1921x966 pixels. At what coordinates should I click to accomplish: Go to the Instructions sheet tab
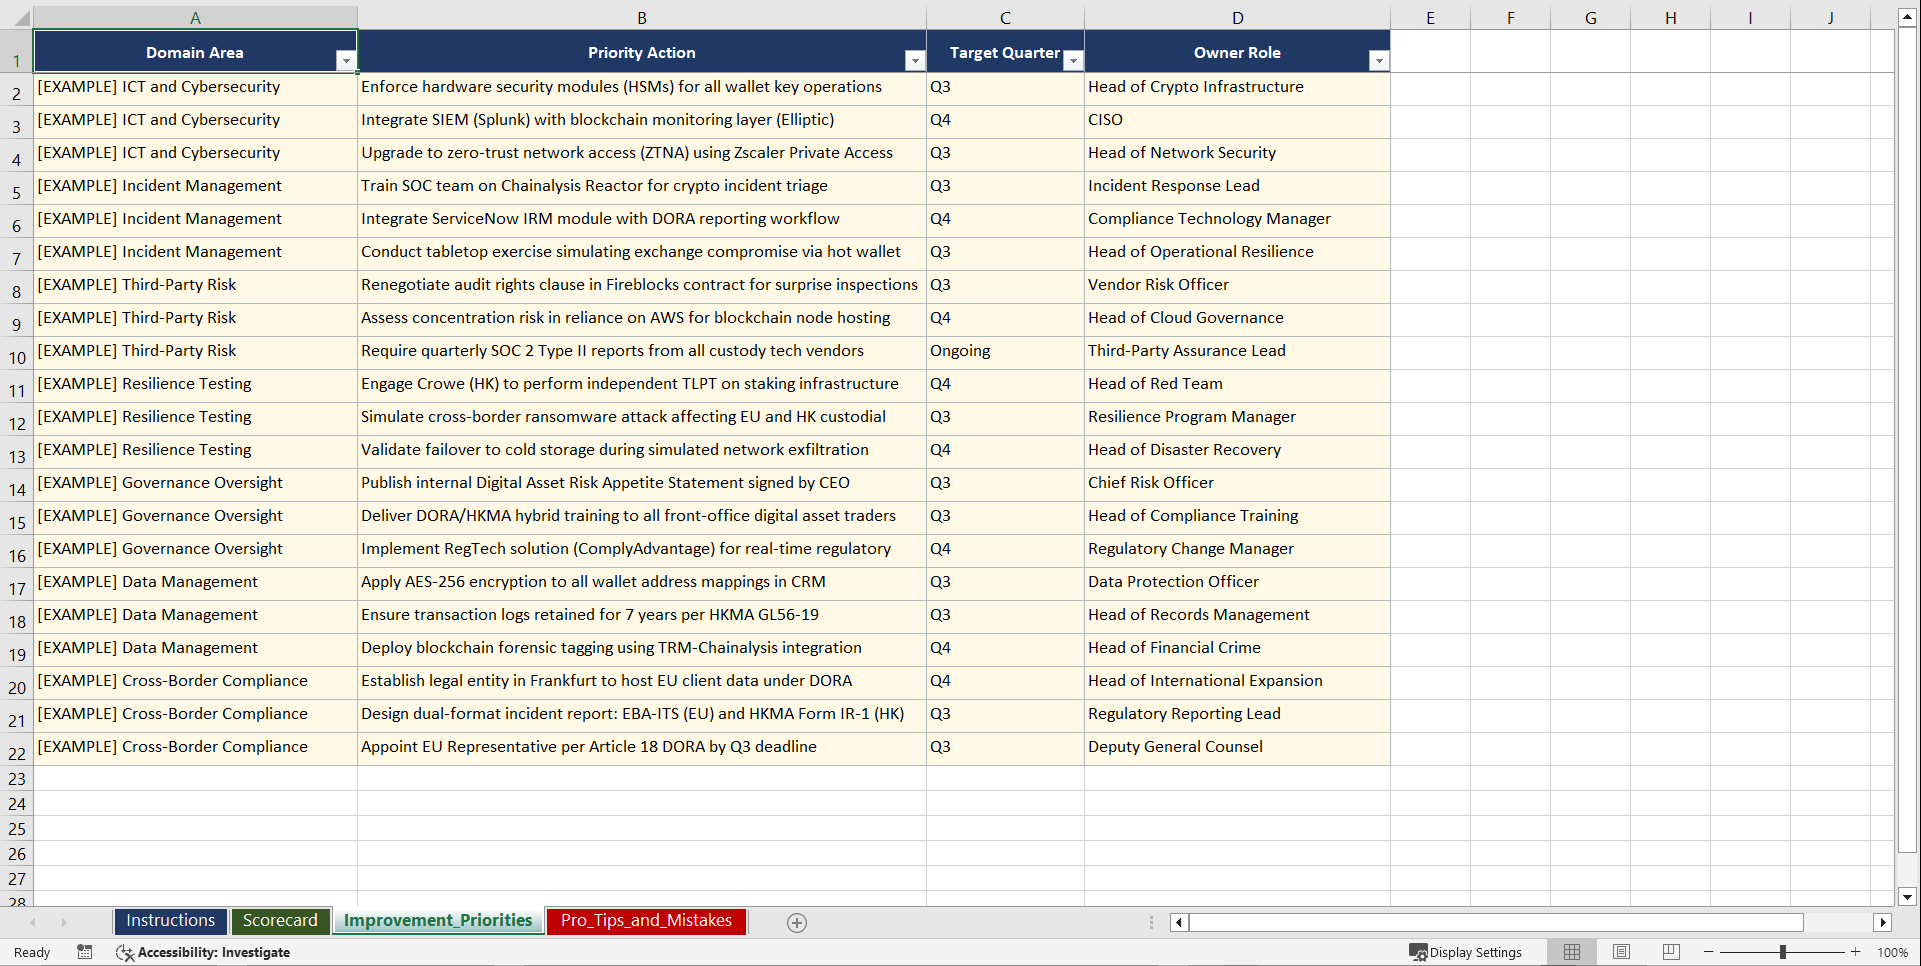(170, 921)
